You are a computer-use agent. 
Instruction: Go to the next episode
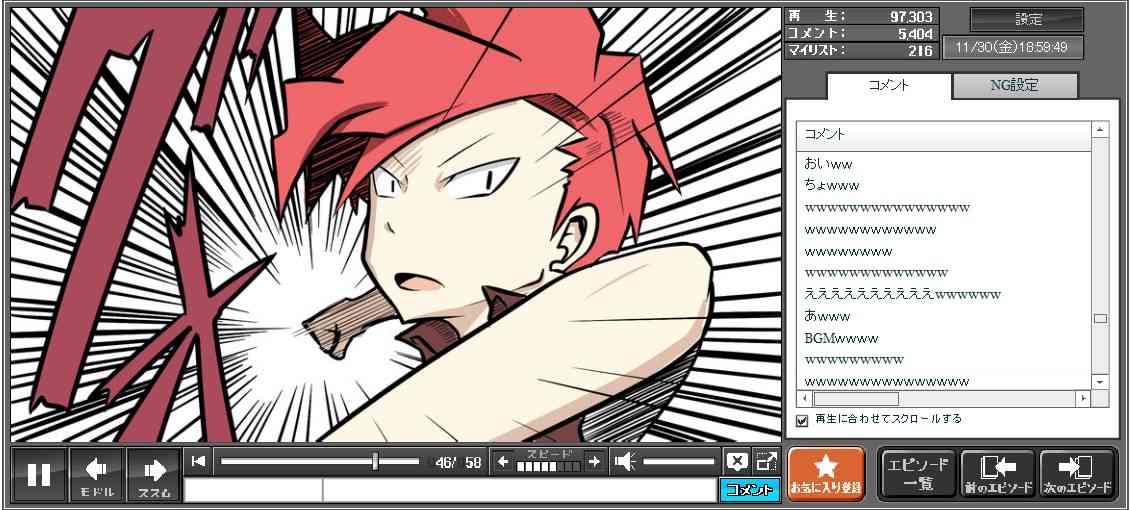point(1077,474)
